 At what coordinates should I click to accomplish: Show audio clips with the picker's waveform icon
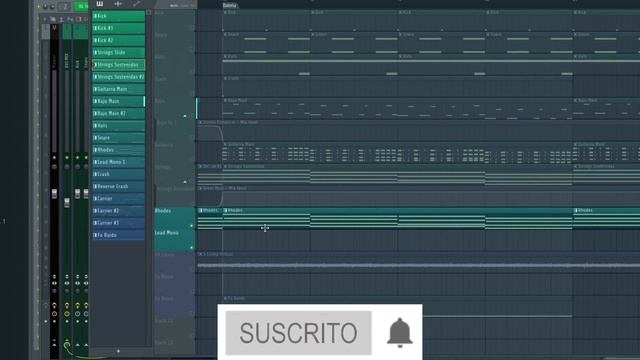[x=118, y=4]
